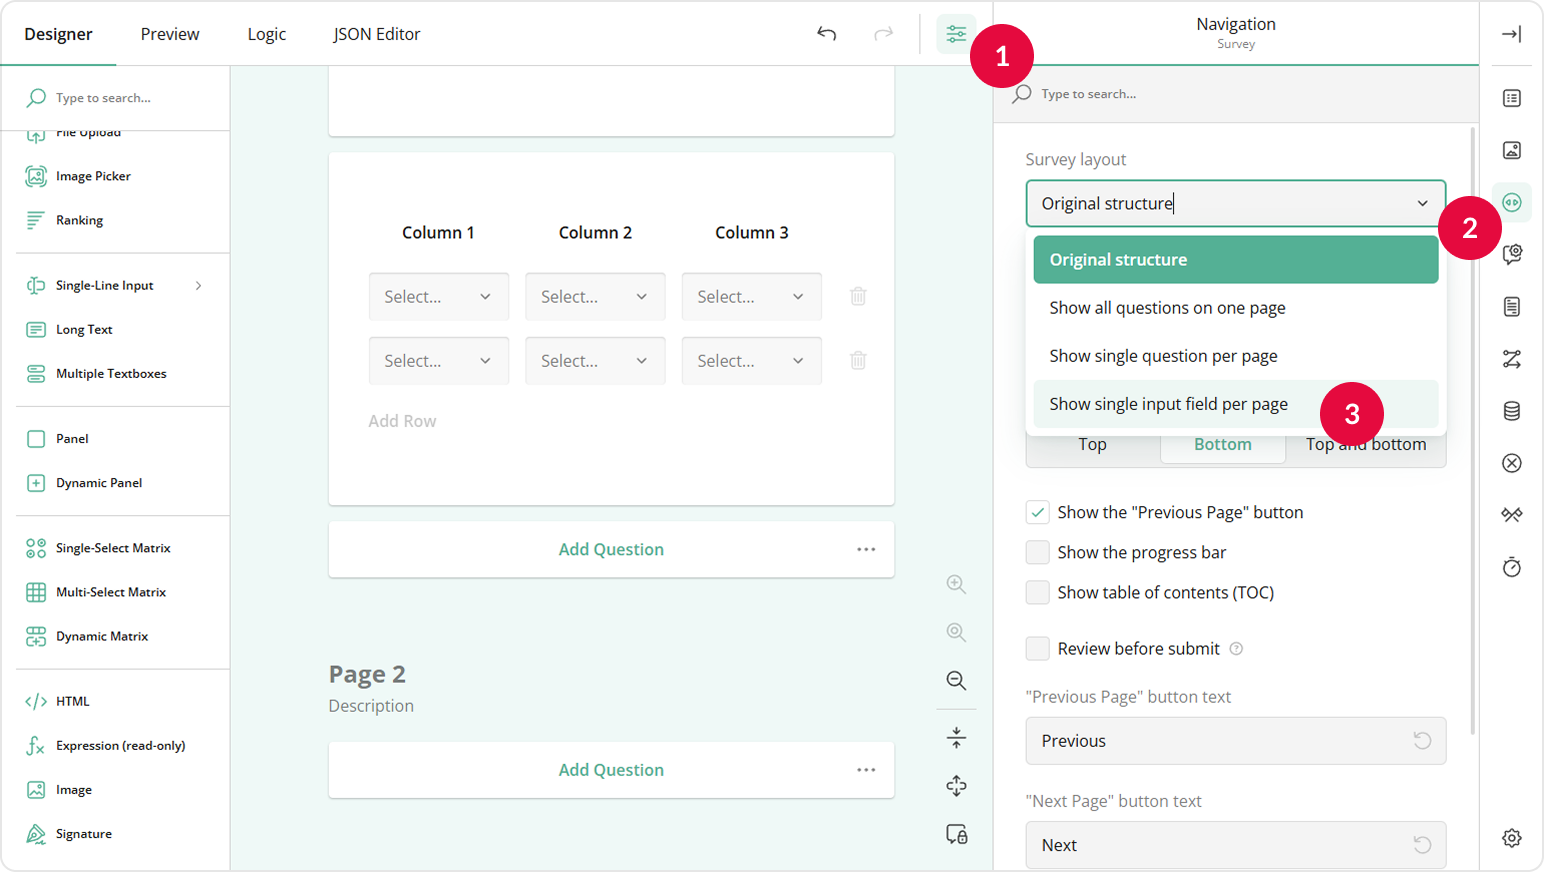Click the undo arrow icon
This screenshot has height=872, width=1544.
[x=826, y=34]
